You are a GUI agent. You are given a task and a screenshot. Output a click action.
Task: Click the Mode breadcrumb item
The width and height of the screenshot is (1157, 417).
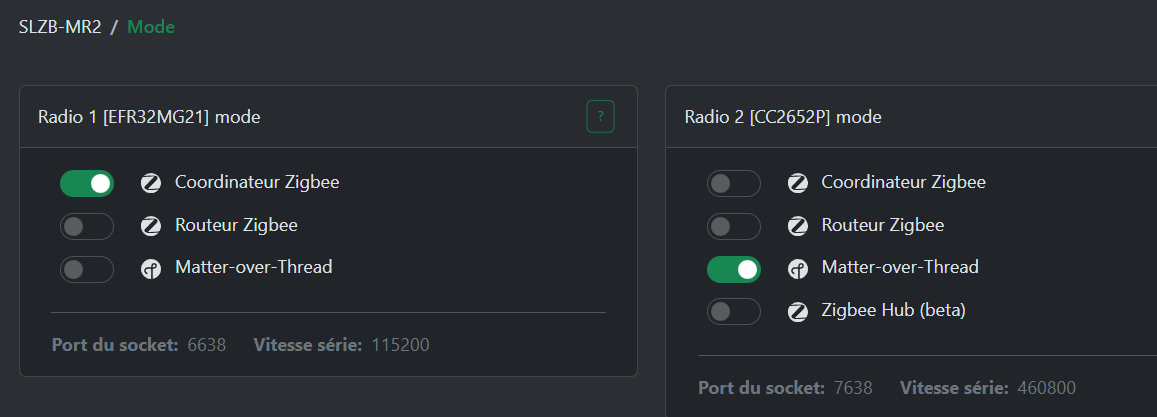pos(151,27)
